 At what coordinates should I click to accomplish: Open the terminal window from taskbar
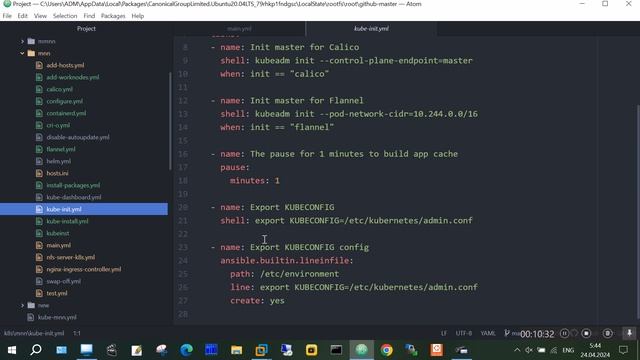336,350
